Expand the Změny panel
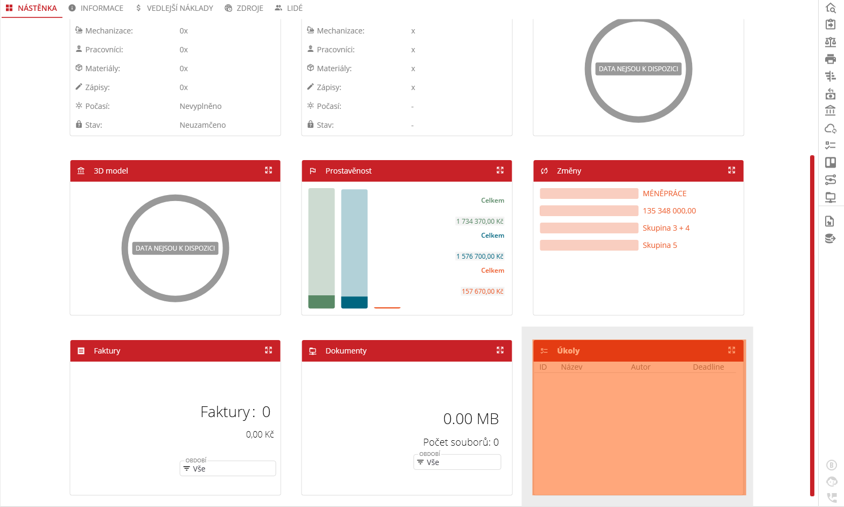Screen dimensions: 844x507 point(731,171)
